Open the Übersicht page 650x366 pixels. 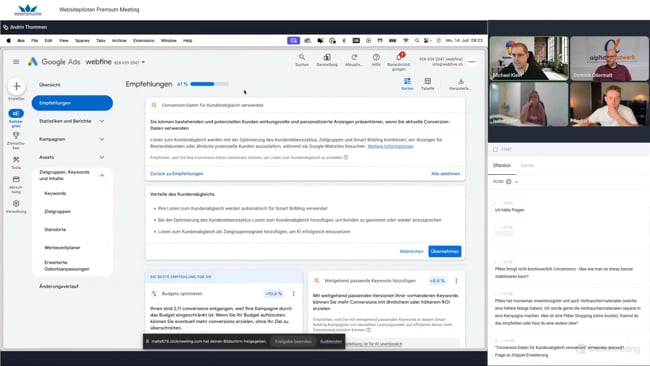coord(50,85)
